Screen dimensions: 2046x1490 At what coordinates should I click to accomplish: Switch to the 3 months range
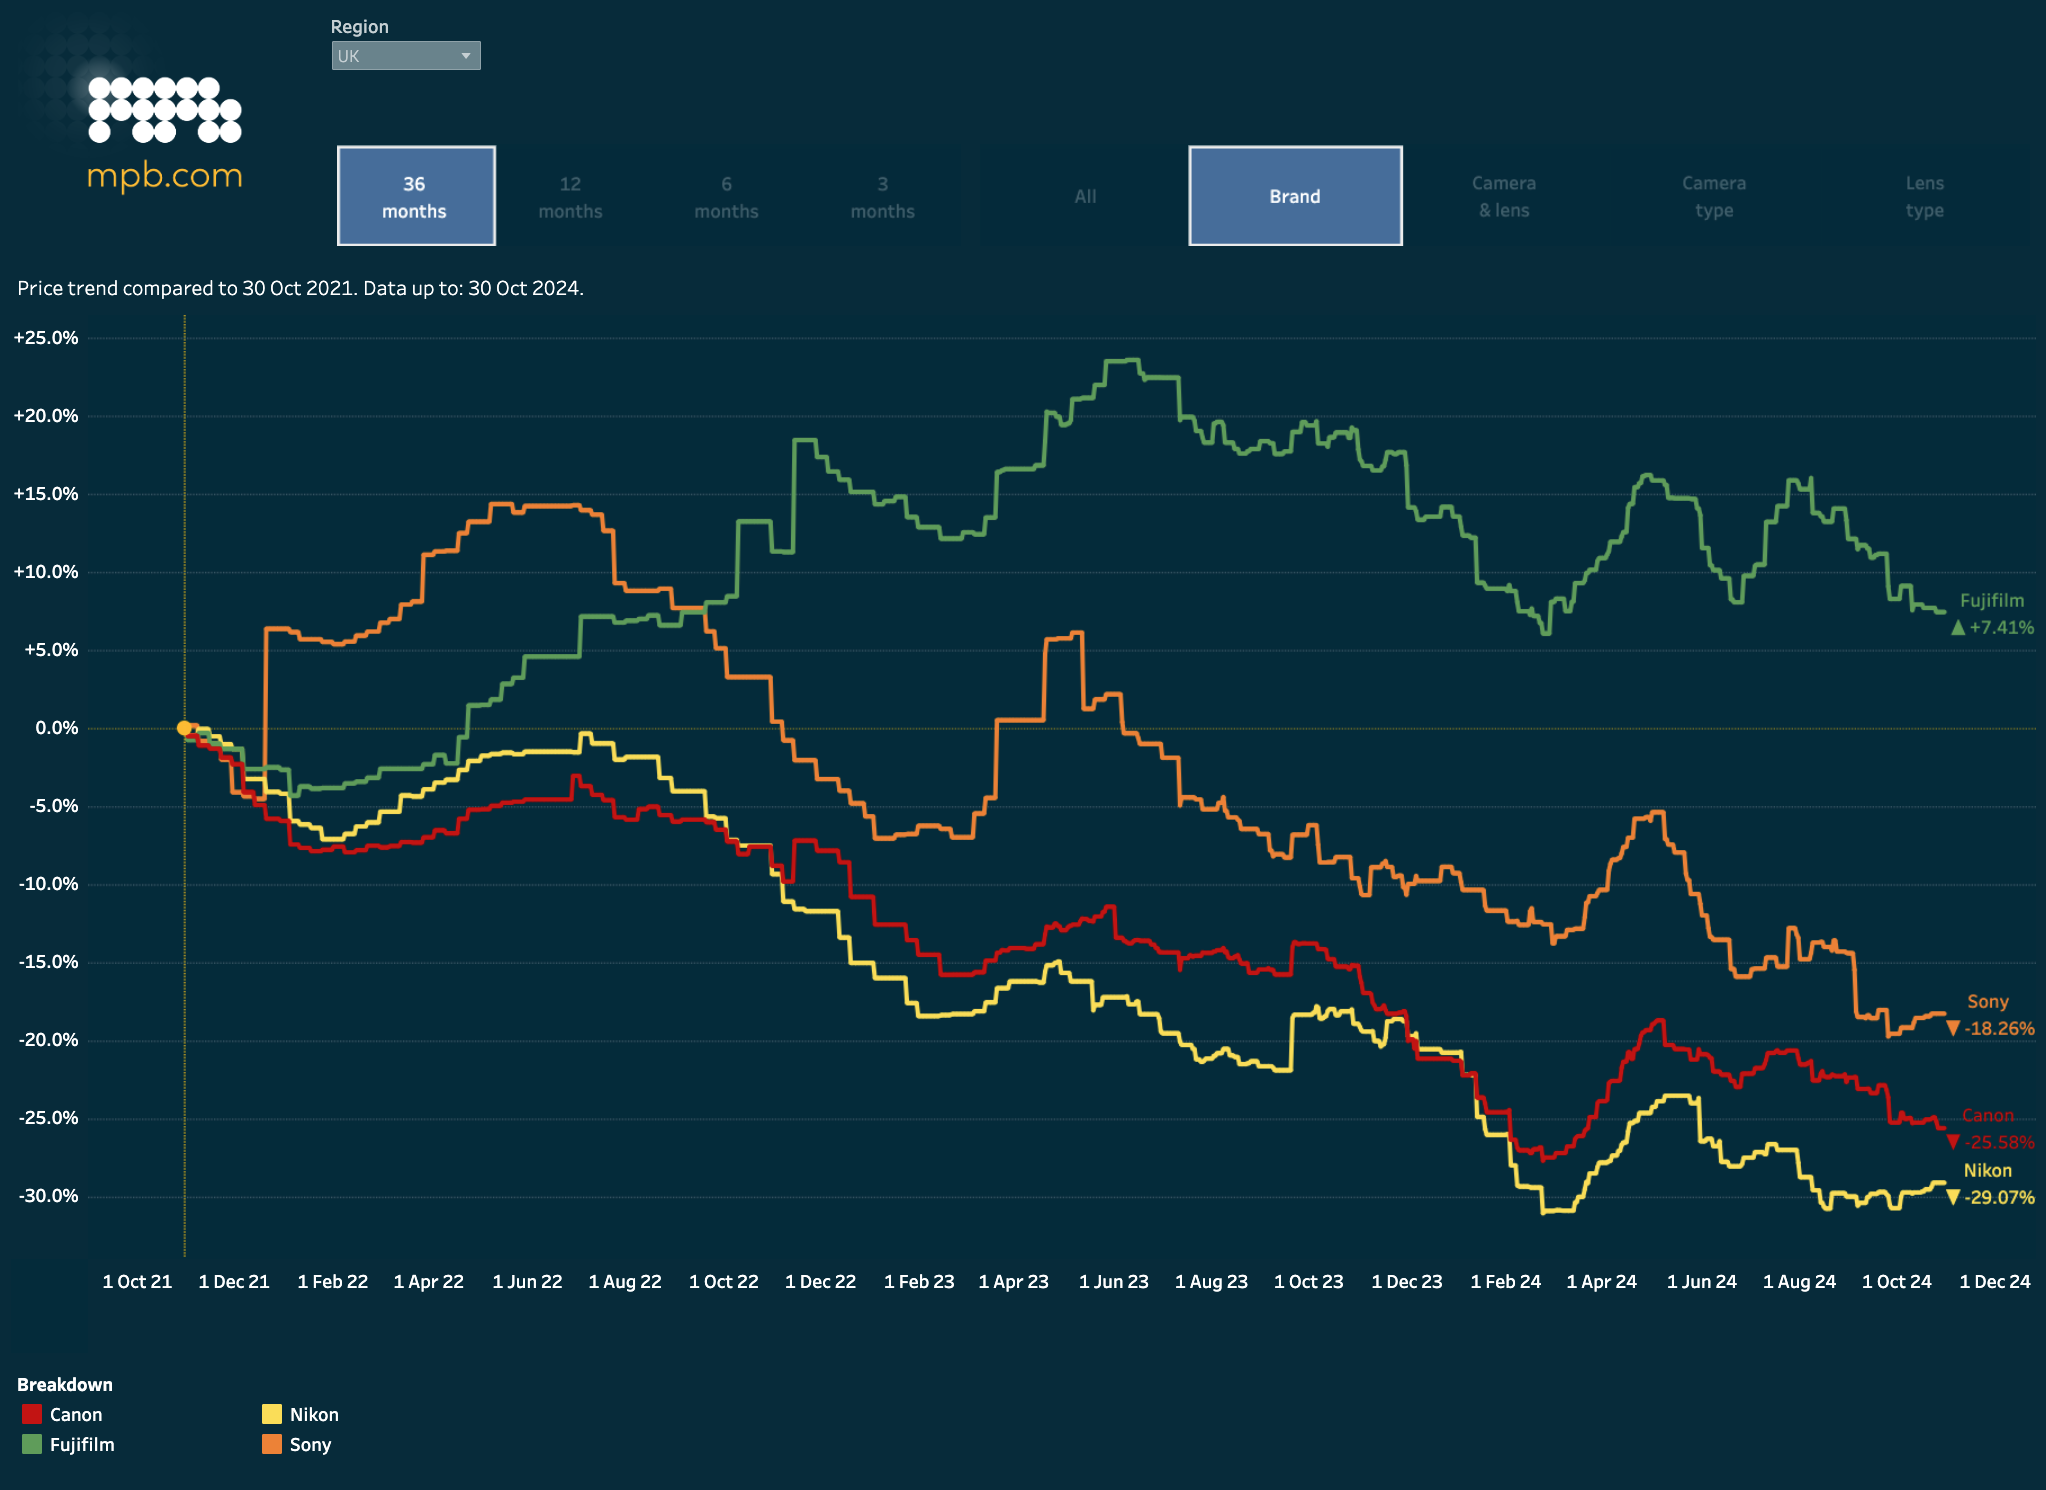coord(883,197)
